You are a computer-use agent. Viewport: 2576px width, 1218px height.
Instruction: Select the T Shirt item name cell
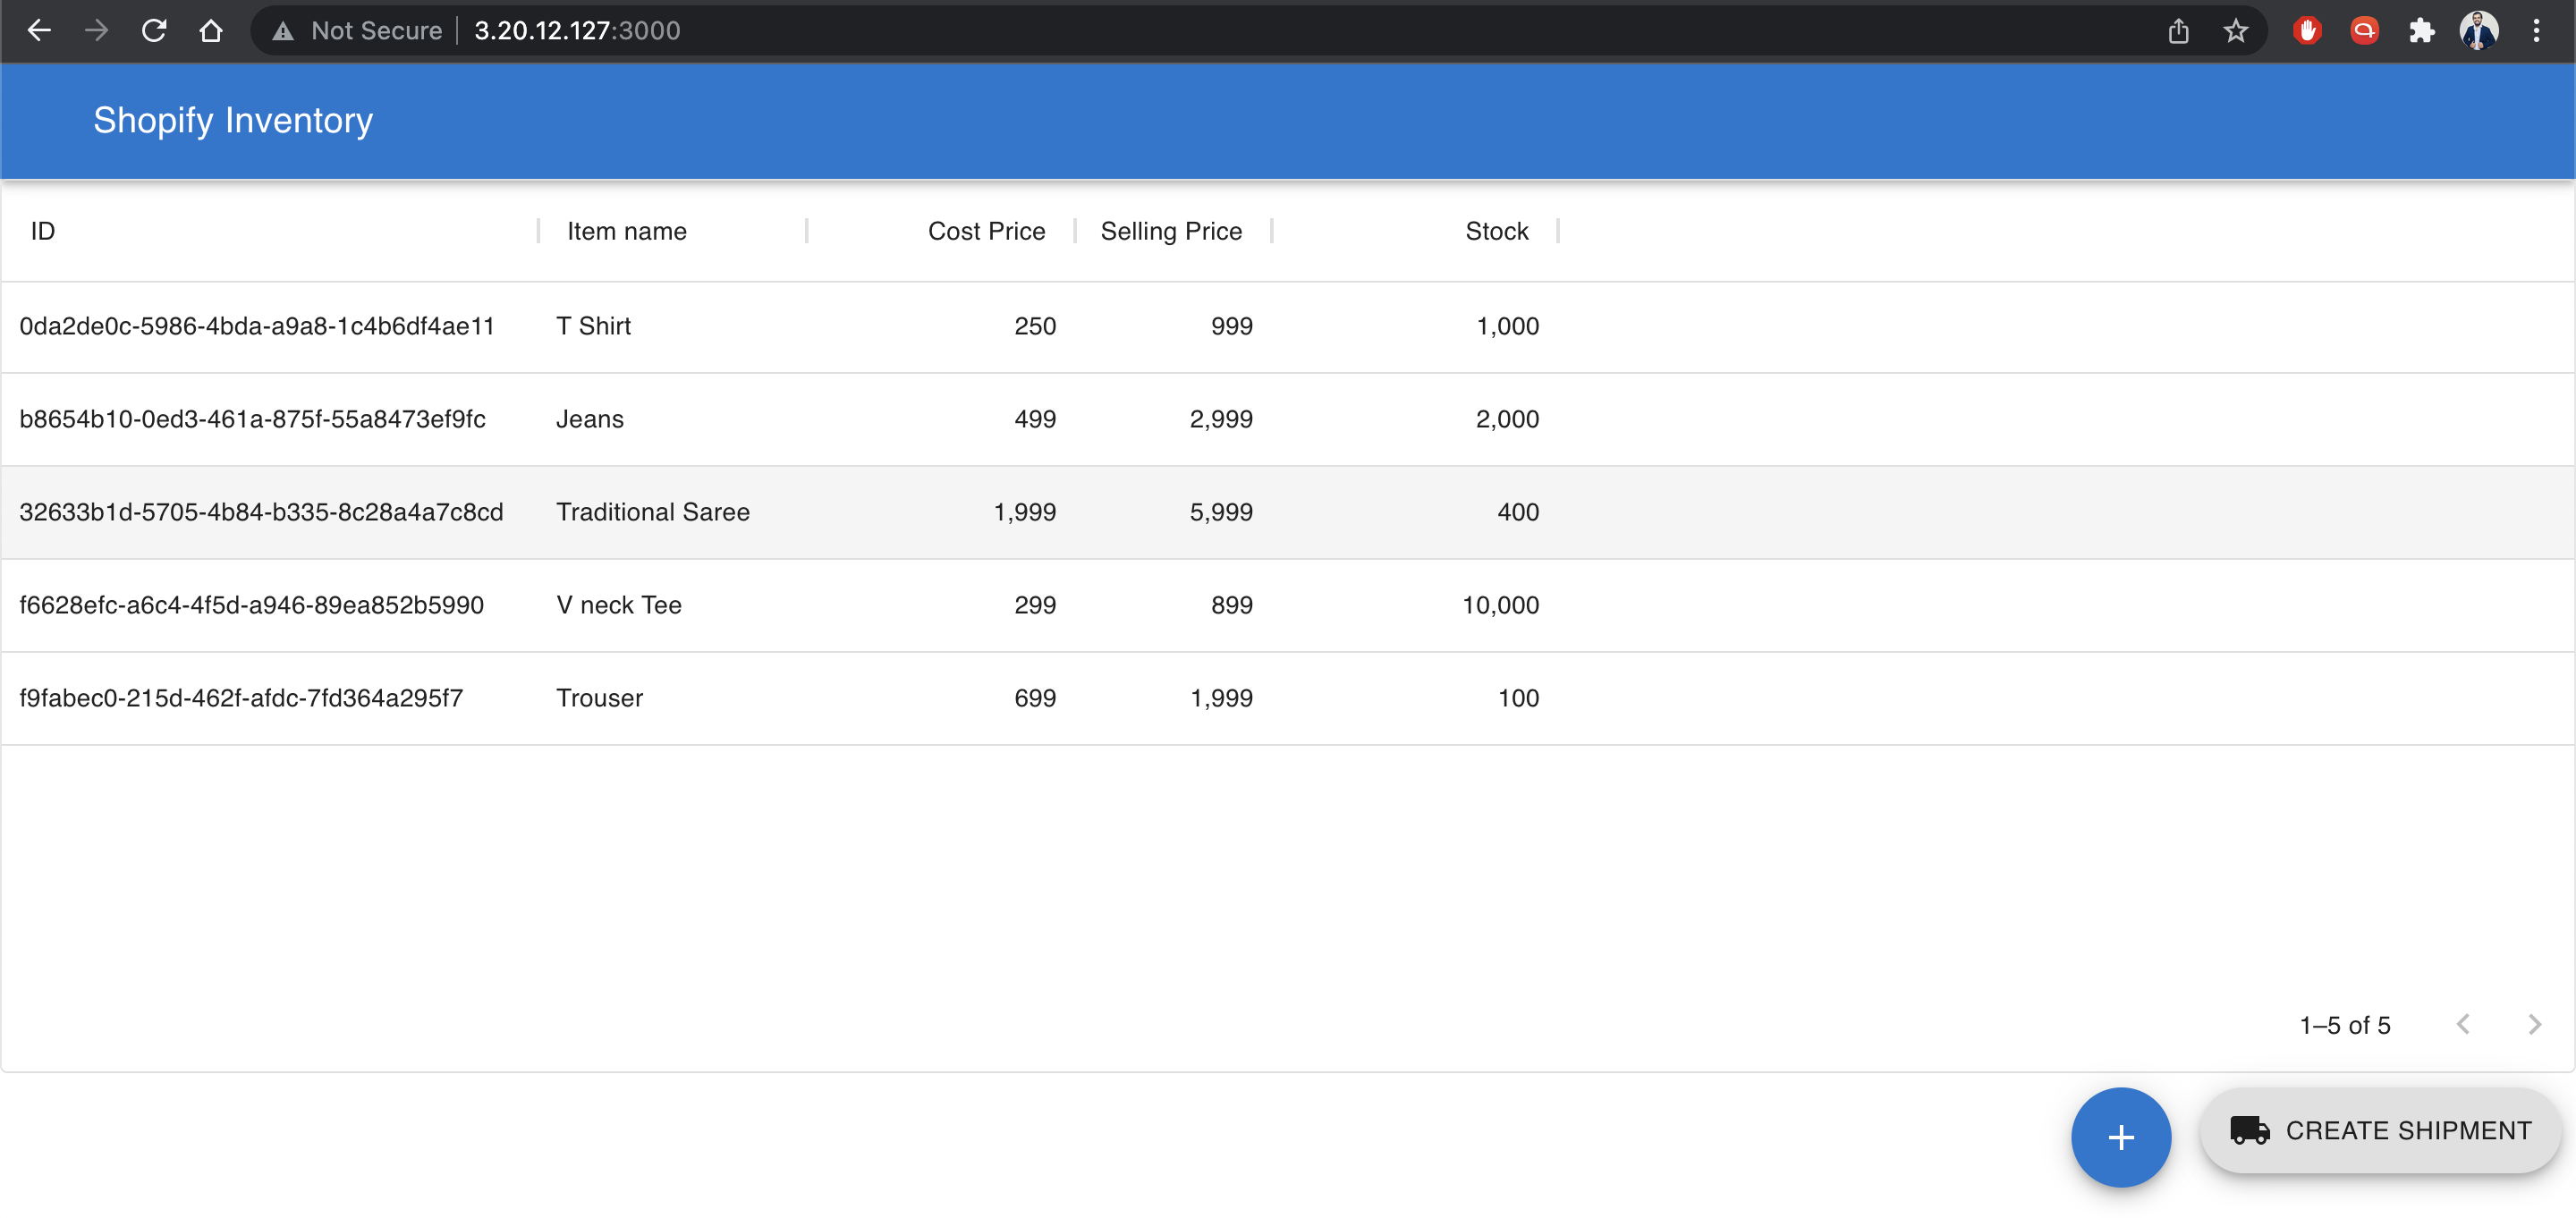coord(593,326)
